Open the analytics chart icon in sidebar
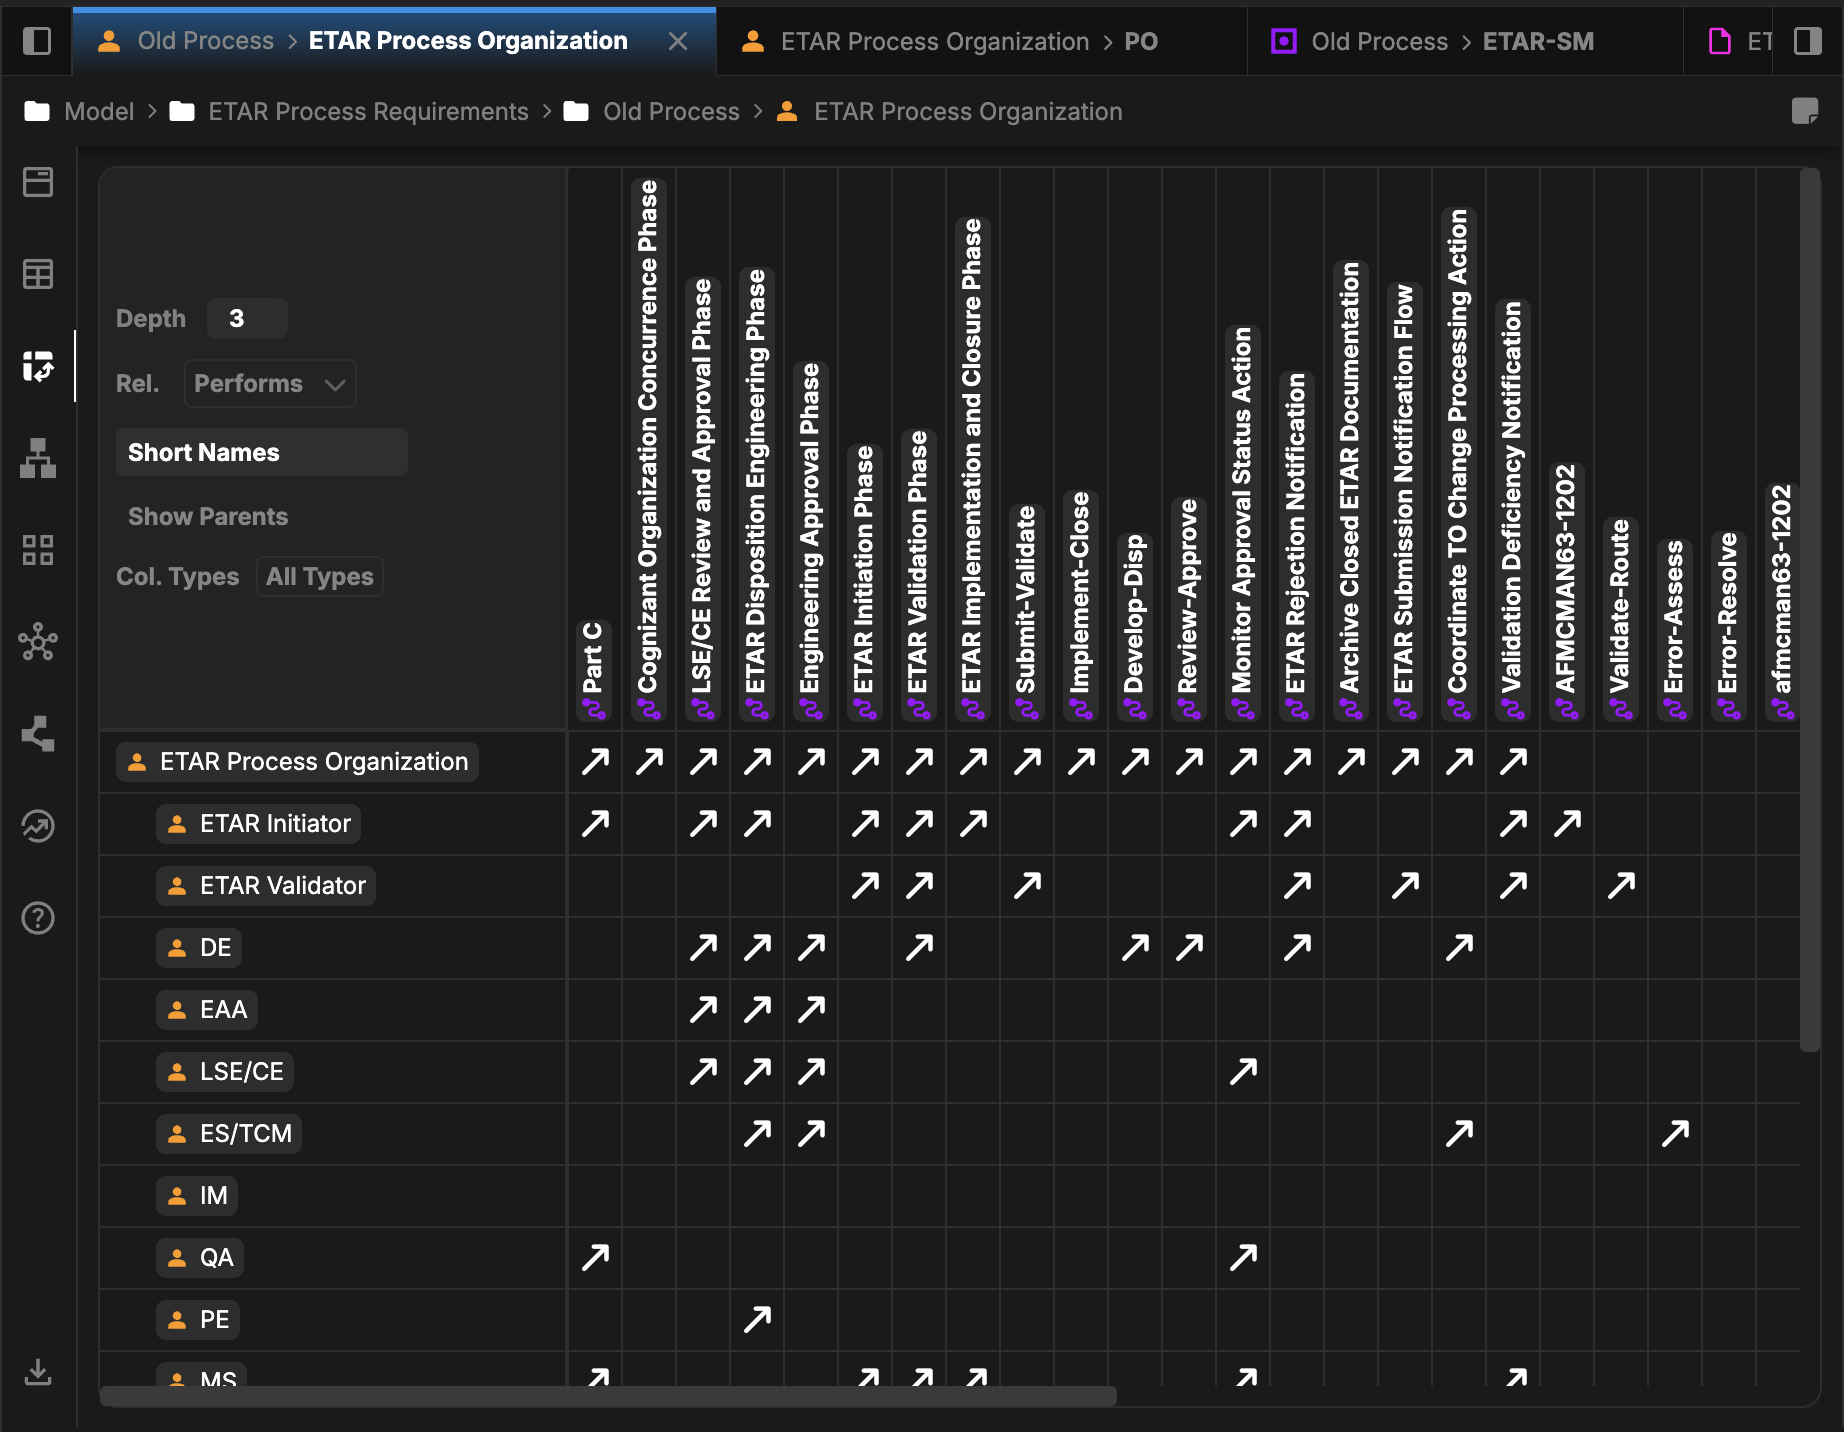 pyautogui.click(x=38, y=826)
